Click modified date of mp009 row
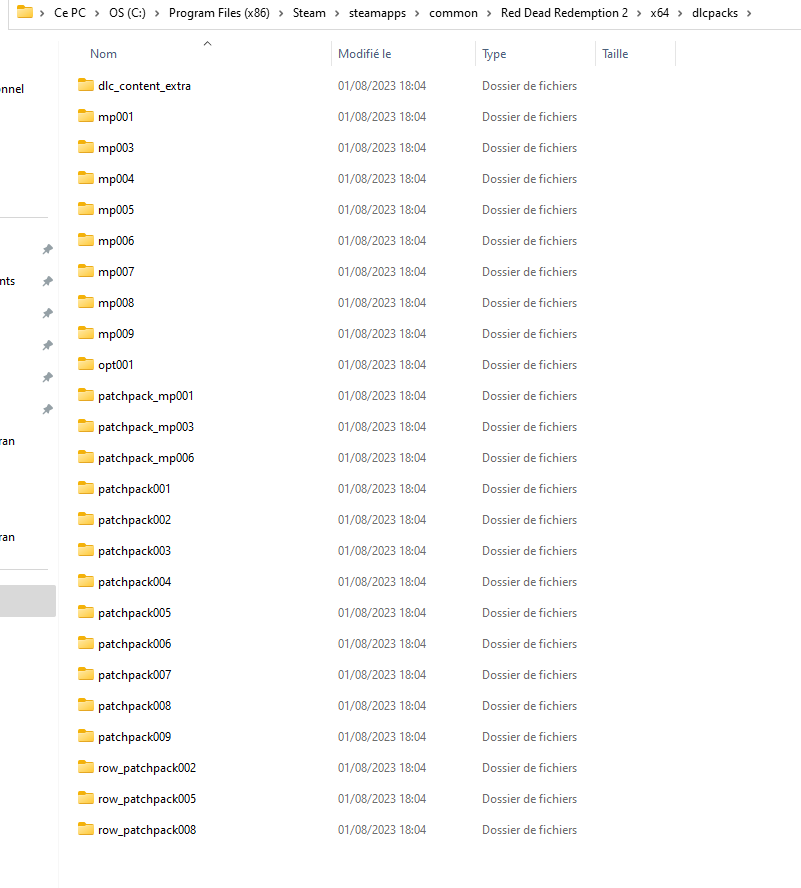The image size is (801, 888). tap(382, 334)
